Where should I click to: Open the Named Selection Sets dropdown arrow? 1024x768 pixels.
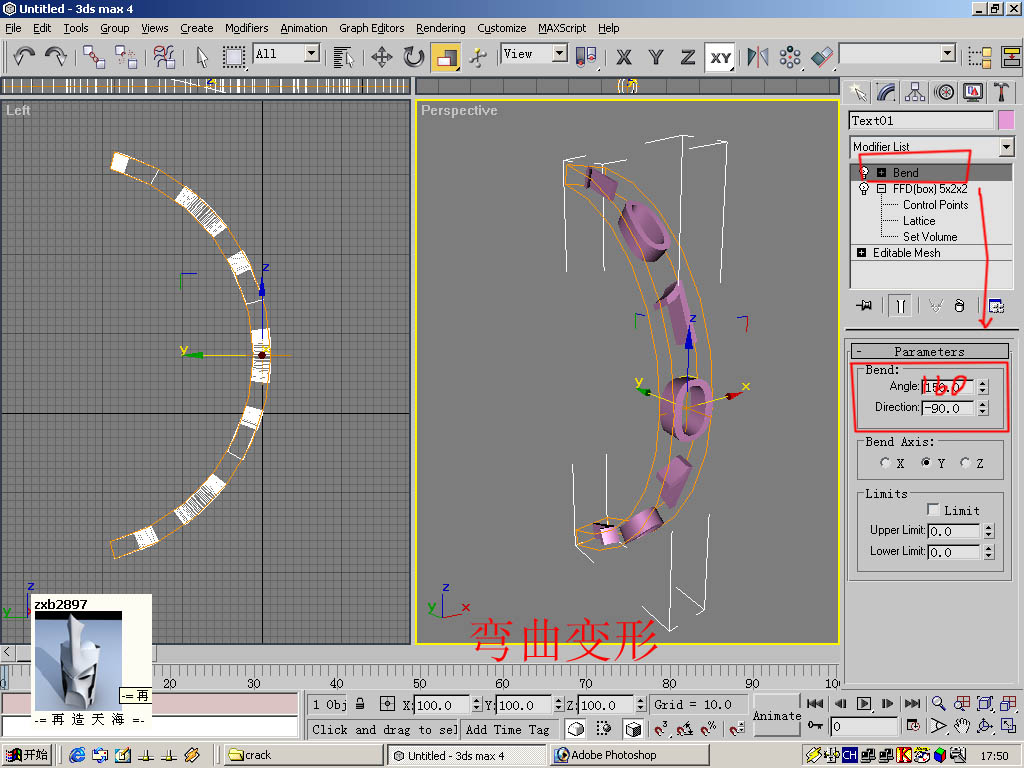[948, 53]
